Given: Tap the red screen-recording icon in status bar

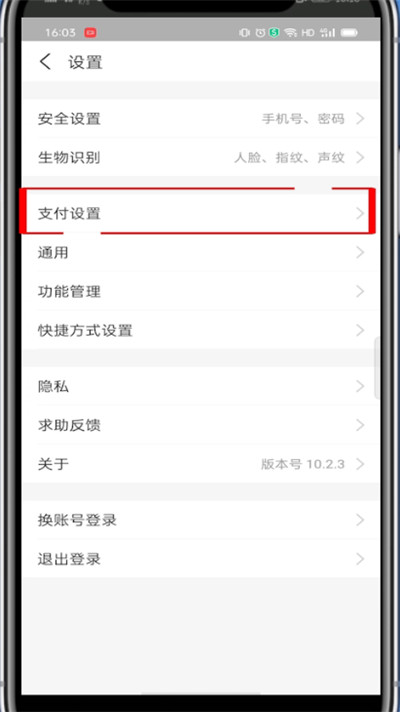Looking at the screenshot, I should 90,33.
